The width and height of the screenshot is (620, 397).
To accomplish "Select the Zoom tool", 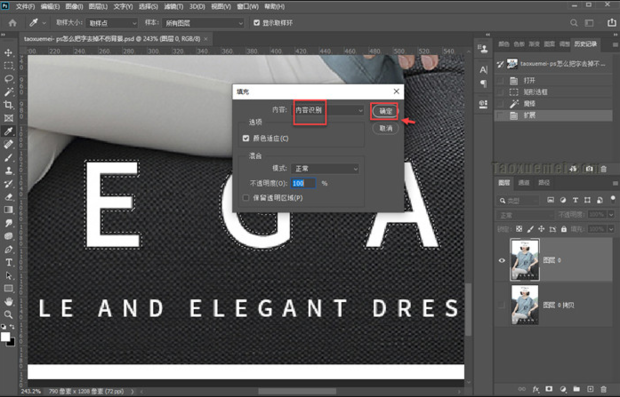I will [8, 314].
